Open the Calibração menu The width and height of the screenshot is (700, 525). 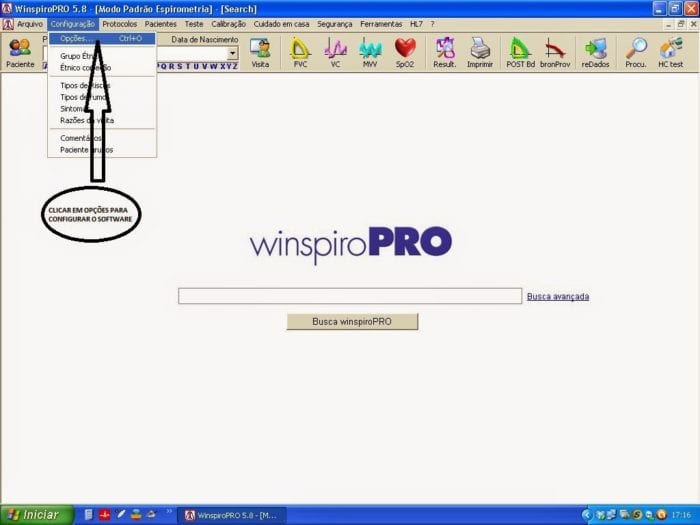[x=229, y=24]
